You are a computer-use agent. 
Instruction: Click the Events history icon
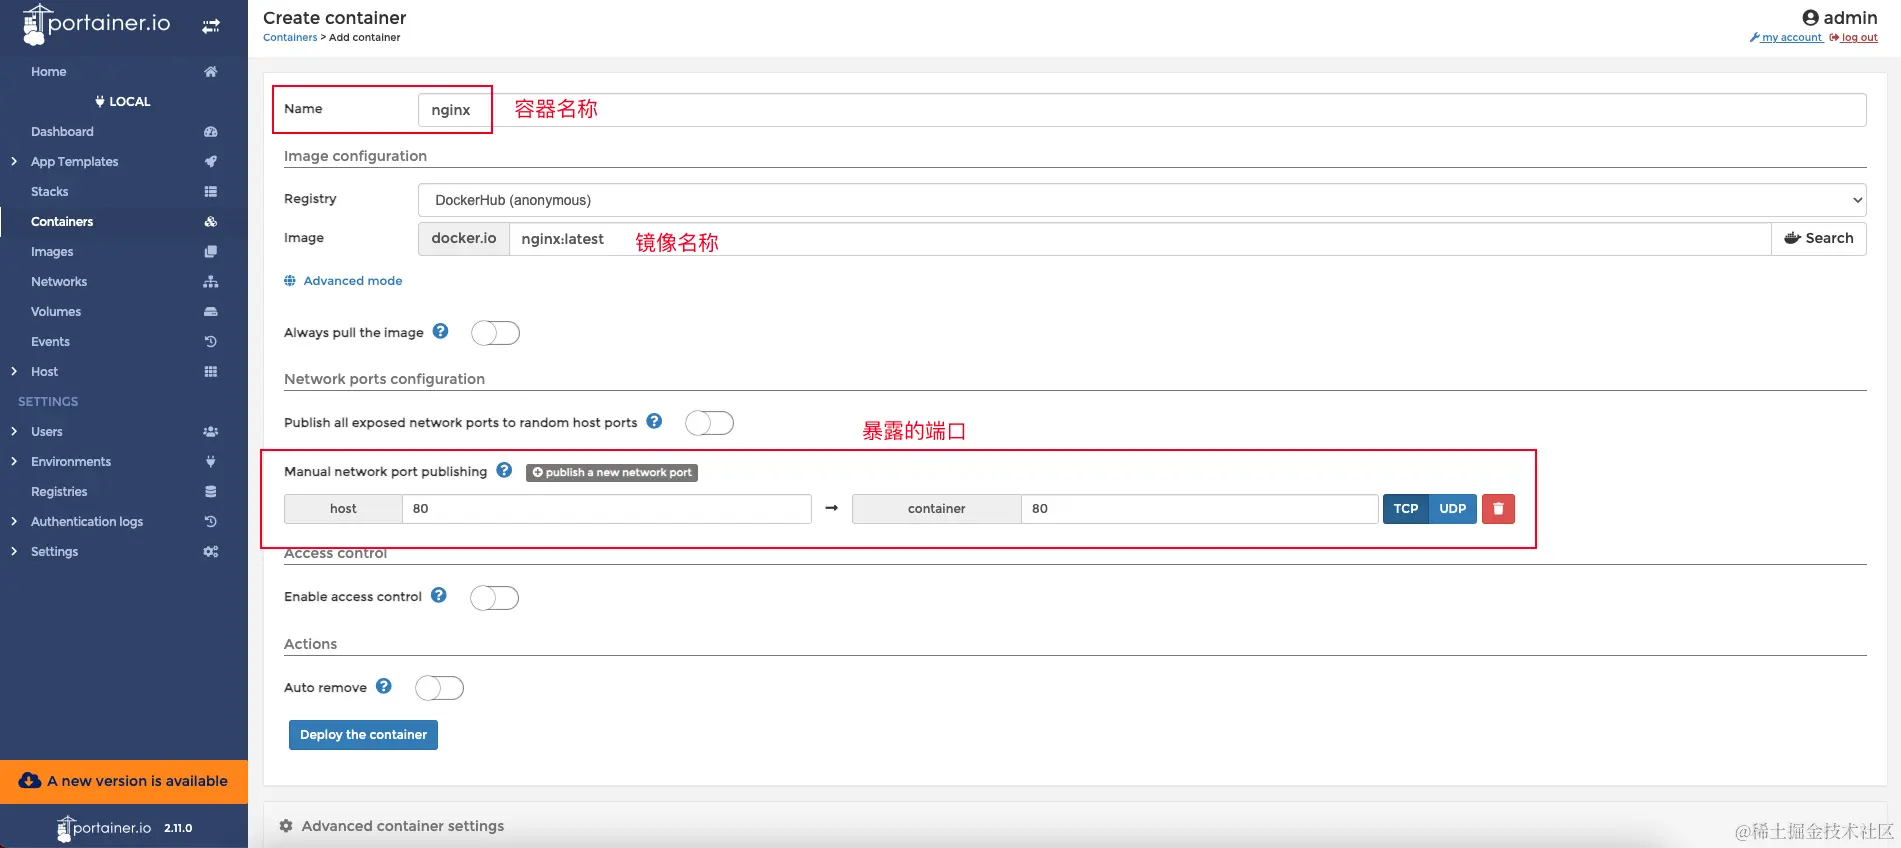(x=210, y=341)
